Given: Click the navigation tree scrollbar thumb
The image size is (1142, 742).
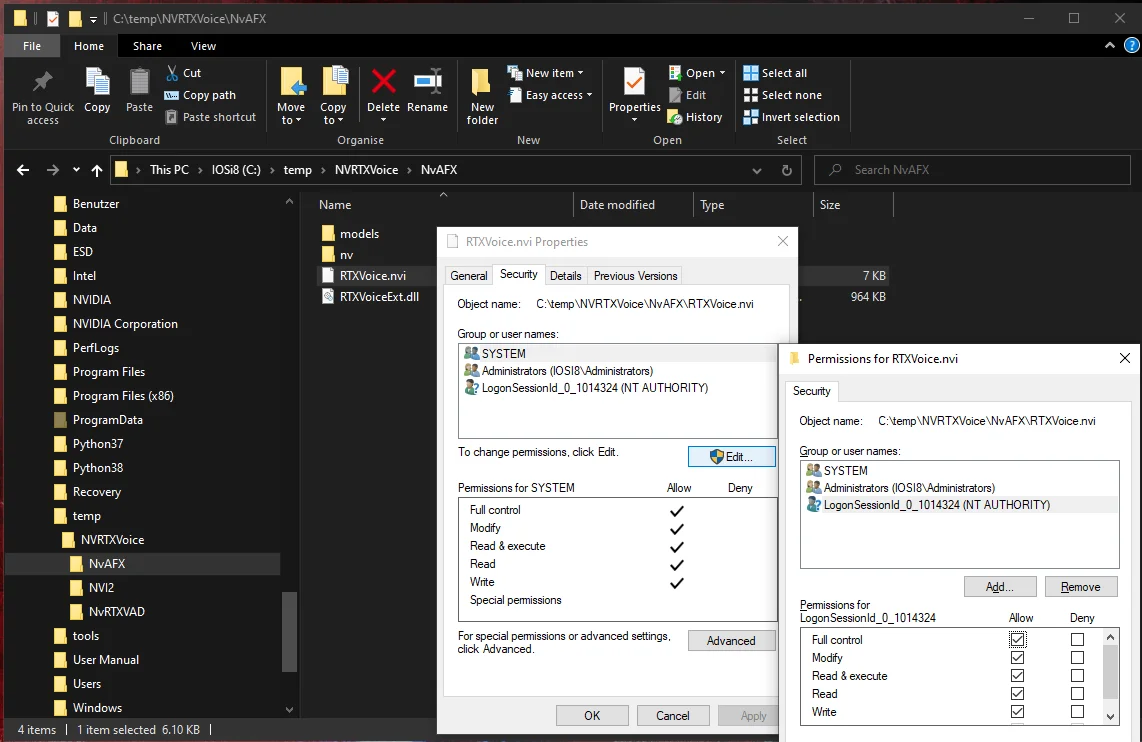Looking at the screenshot, I should [289, 631].
